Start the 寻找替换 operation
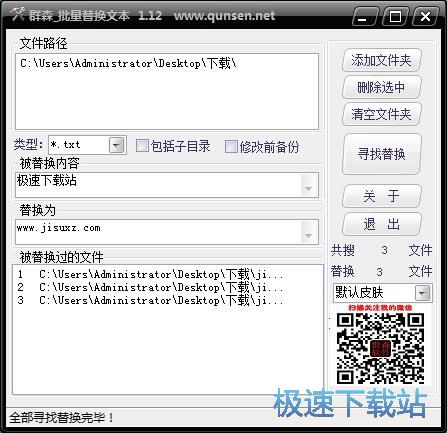The image size is (447, 433). coord(382,154)
